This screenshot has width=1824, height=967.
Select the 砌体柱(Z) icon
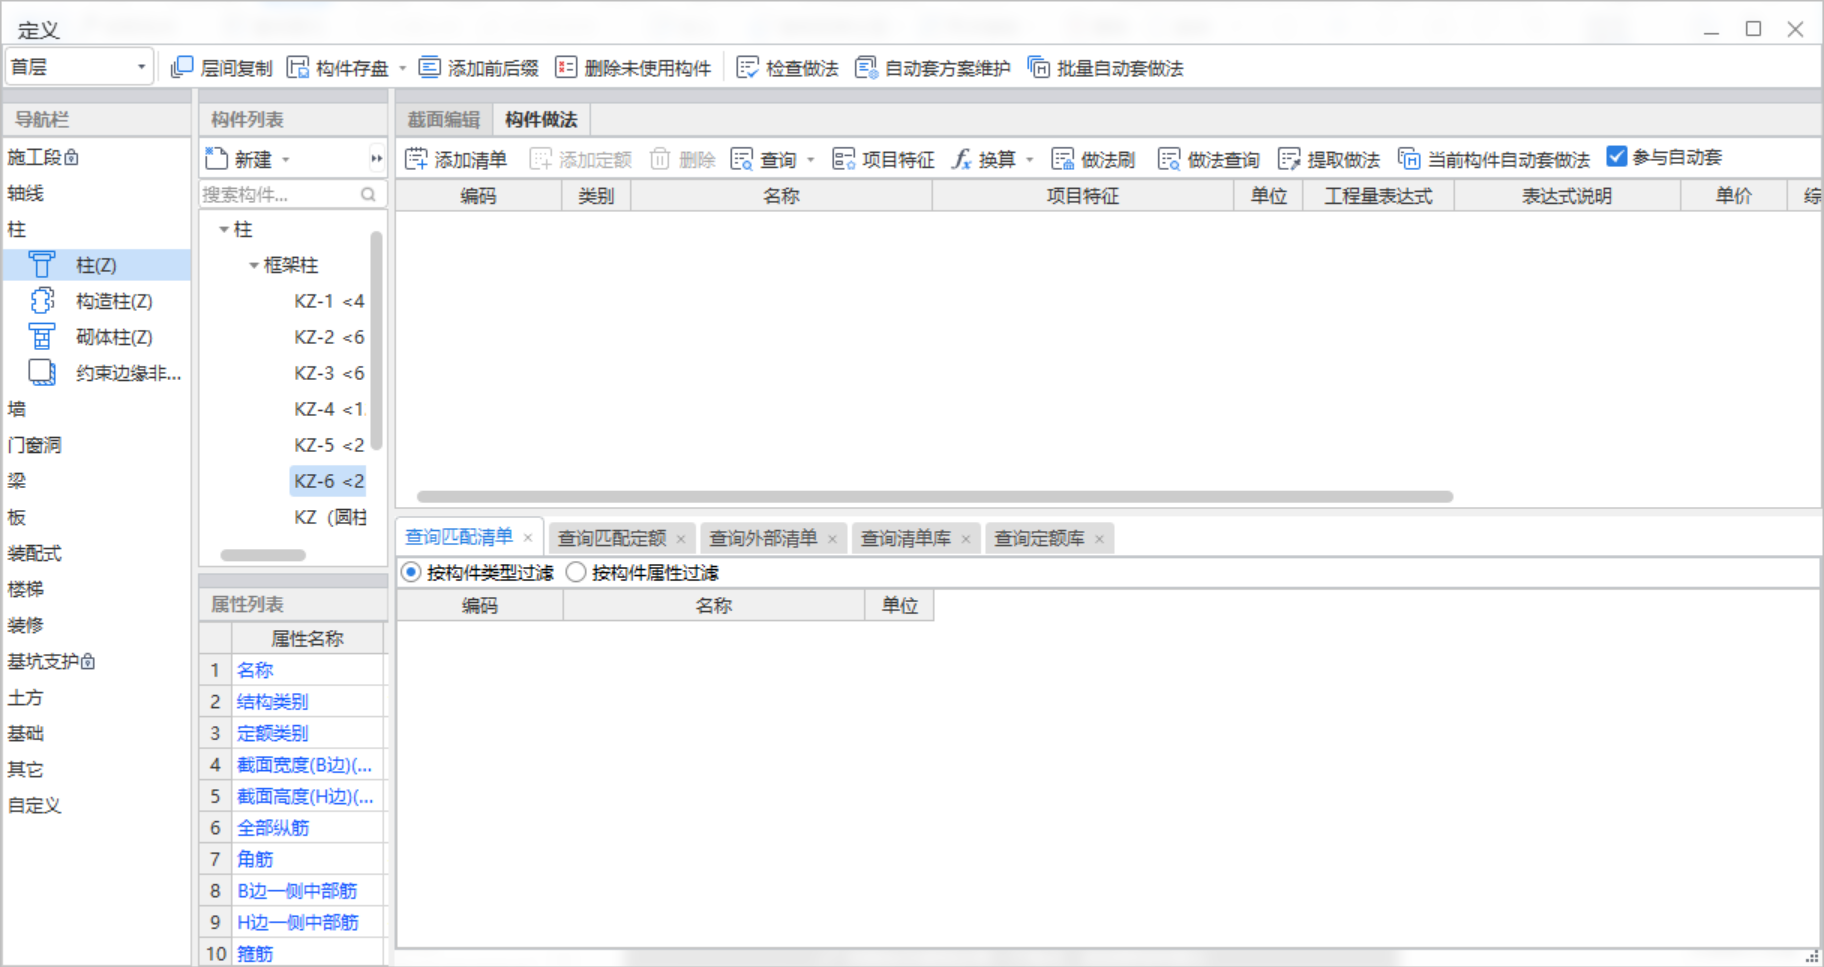coord(42,336)
